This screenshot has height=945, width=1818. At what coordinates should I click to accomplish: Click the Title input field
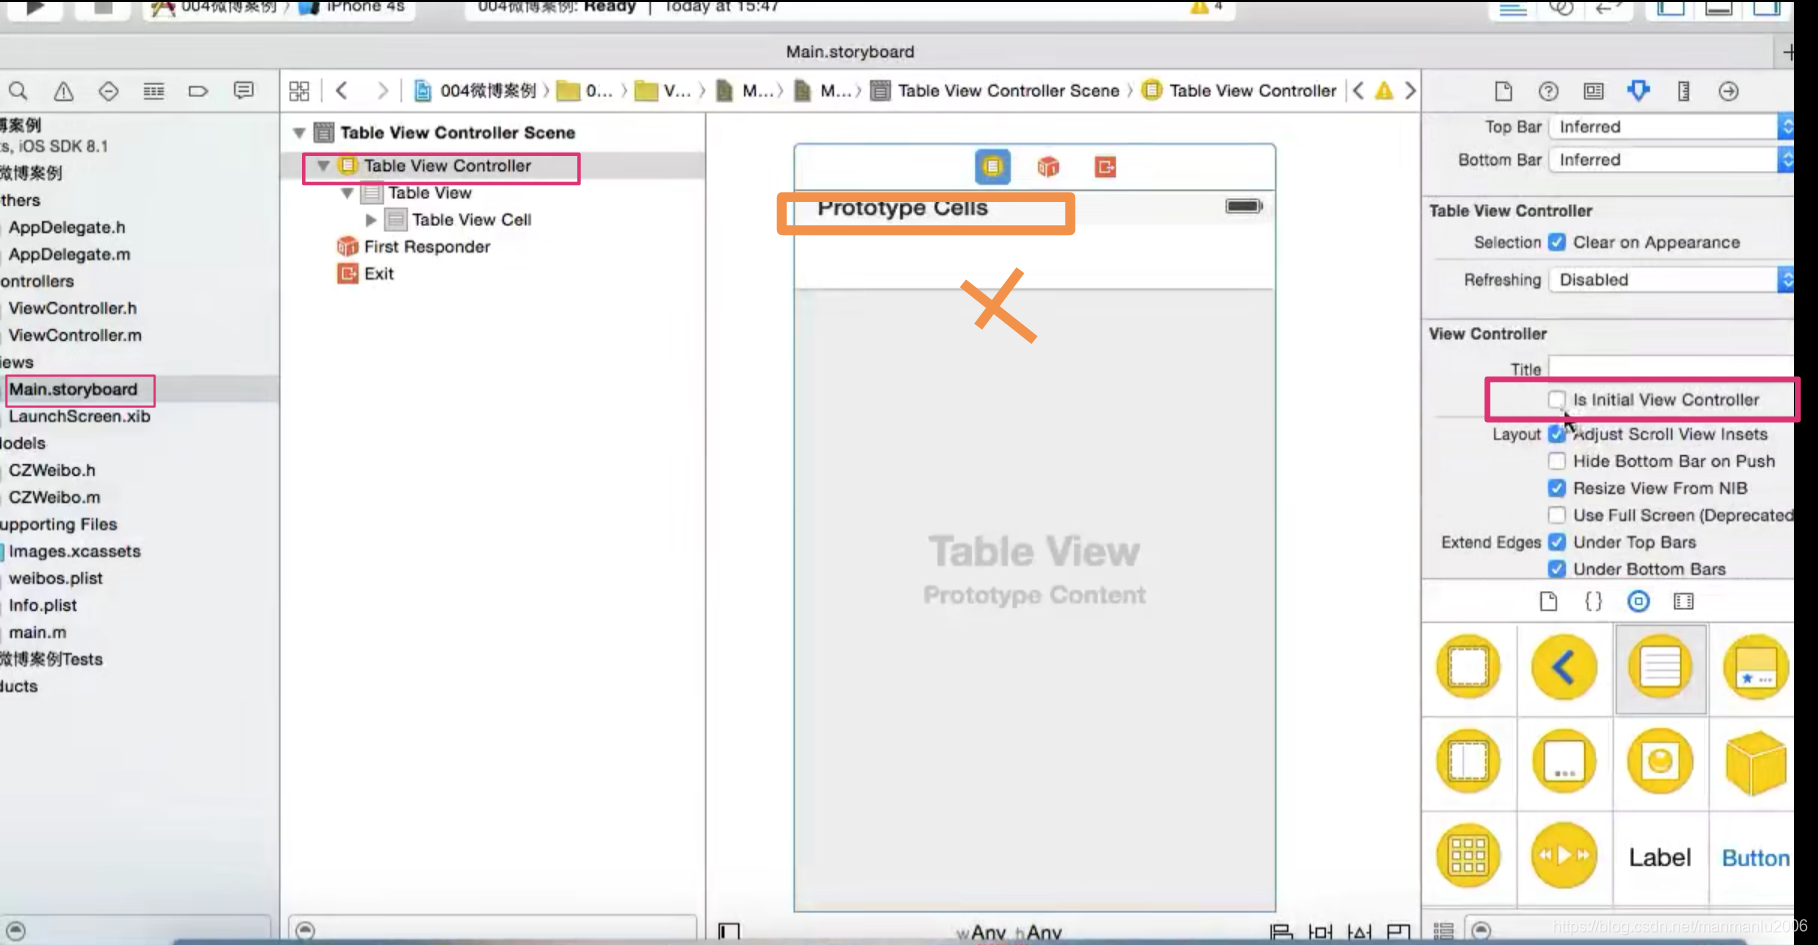tap(1671, 368)
